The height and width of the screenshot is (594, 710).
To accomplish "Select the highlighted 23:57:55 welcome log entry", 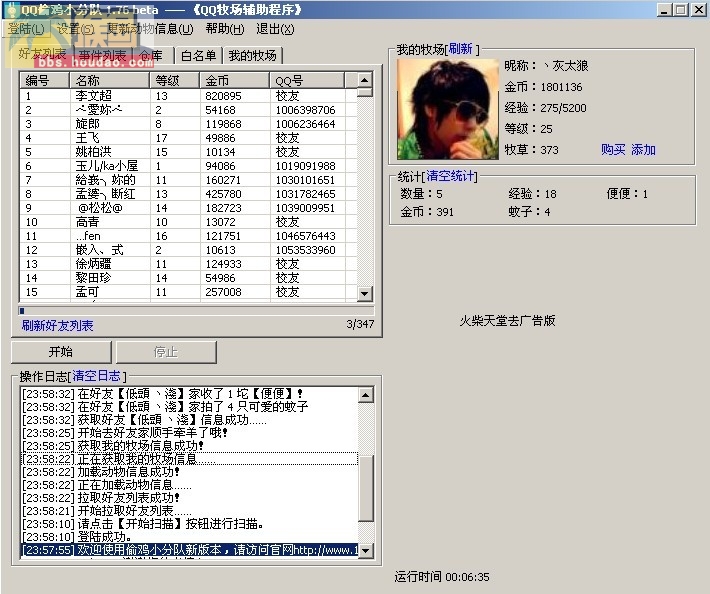I will click(x=189, y=551).
